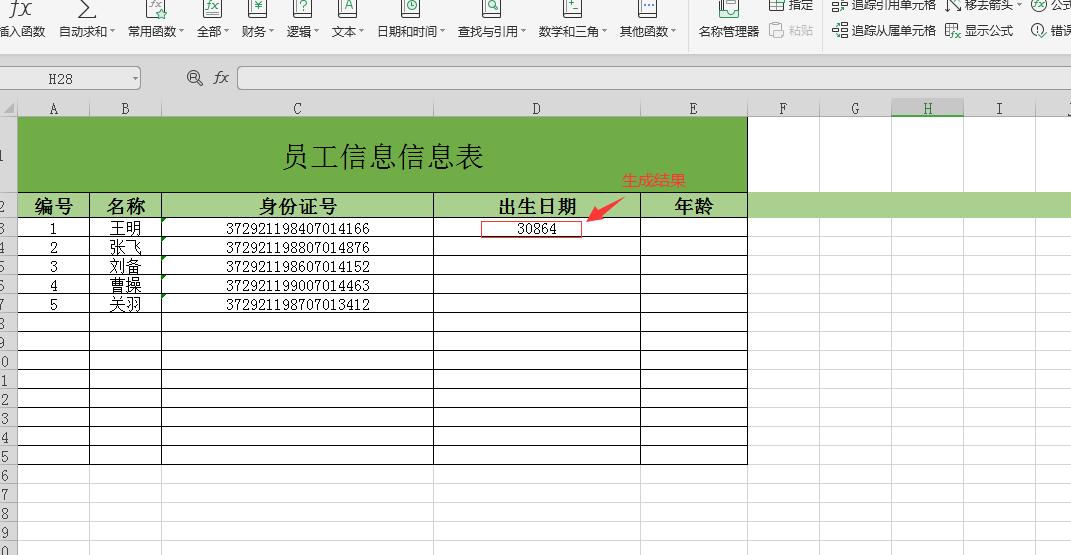
Task: Click the 员工信息信息表 title cell
Action: (382, 155)
